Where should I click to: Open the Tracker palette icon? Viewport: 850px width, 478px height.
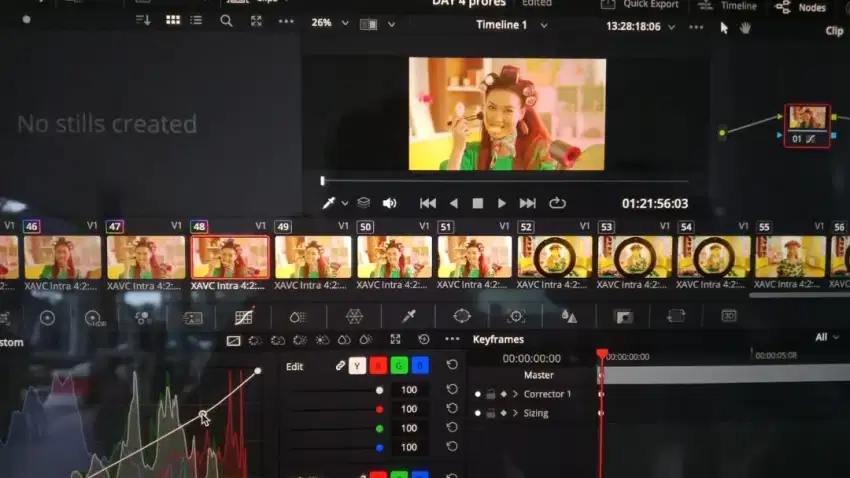click(516, 316)
